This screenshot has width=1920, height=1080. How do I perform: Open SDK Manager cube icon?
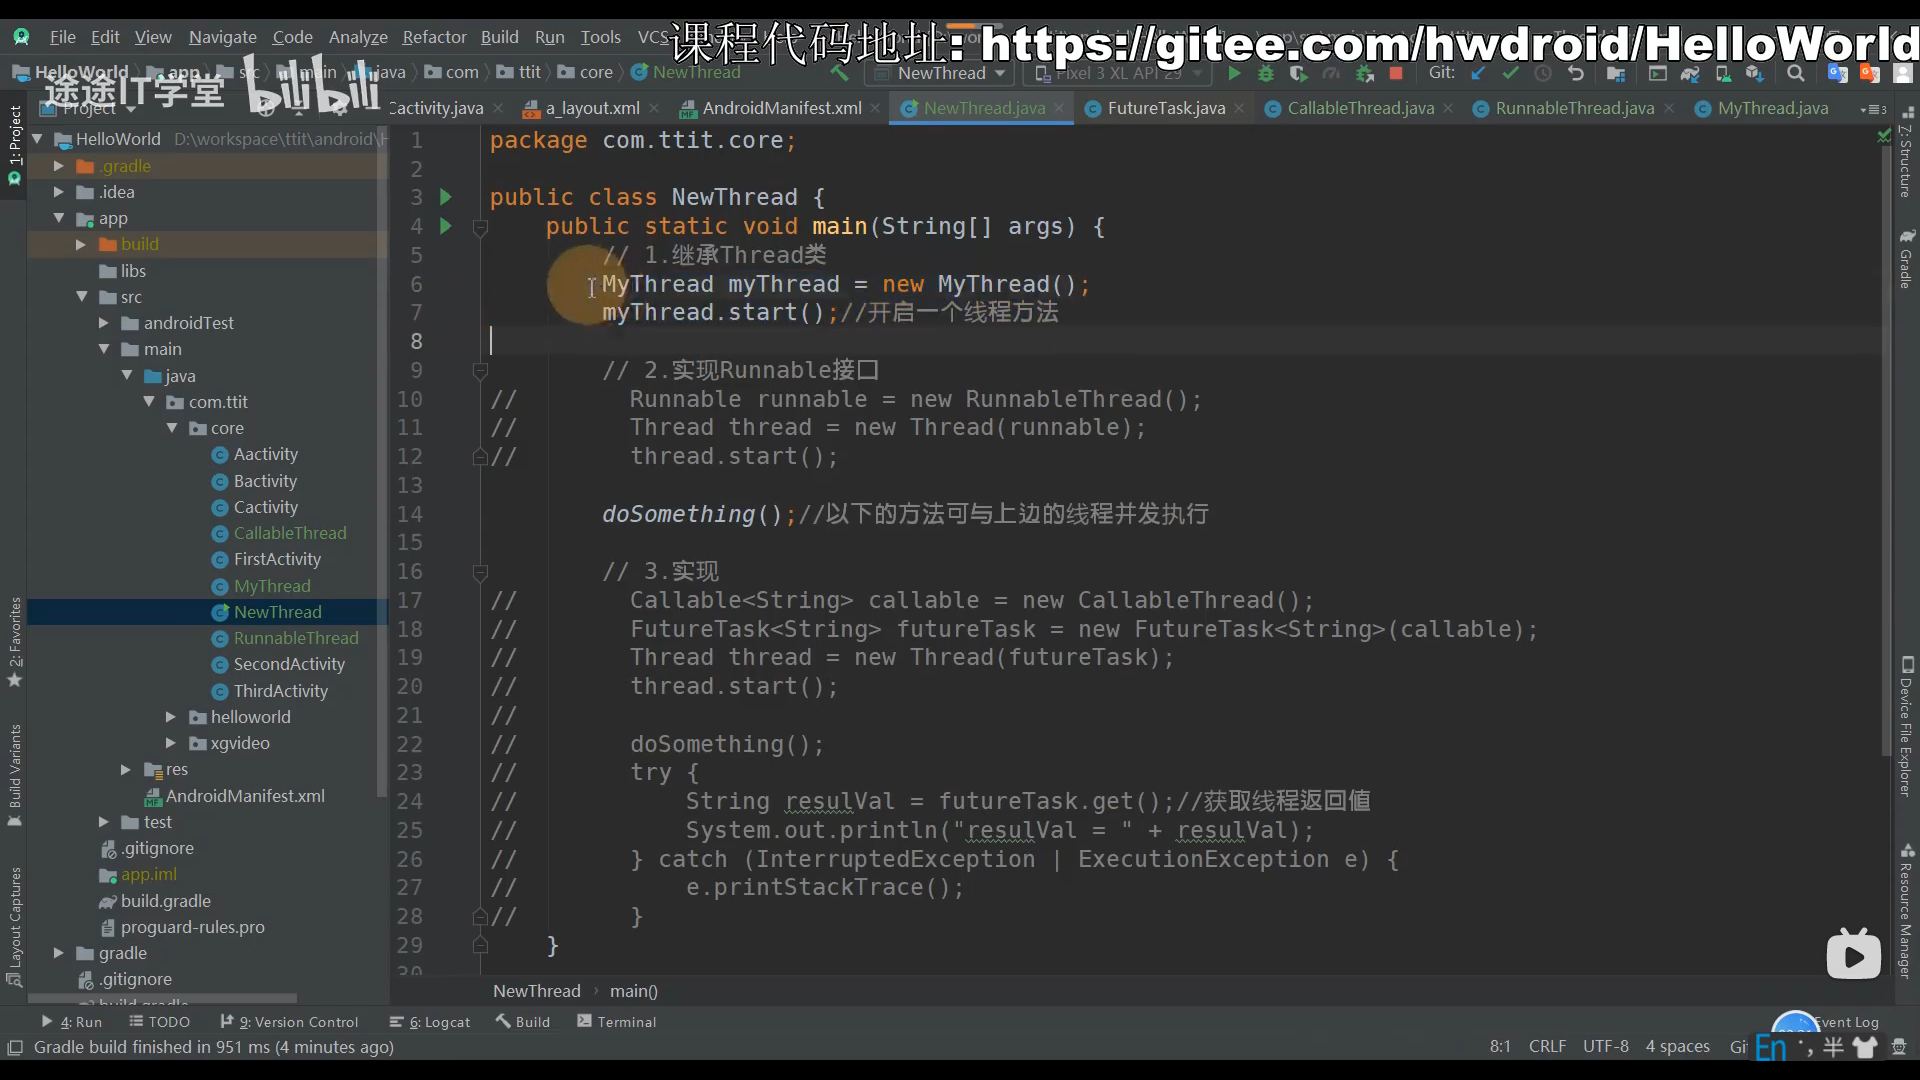[x=1754, y=73]
